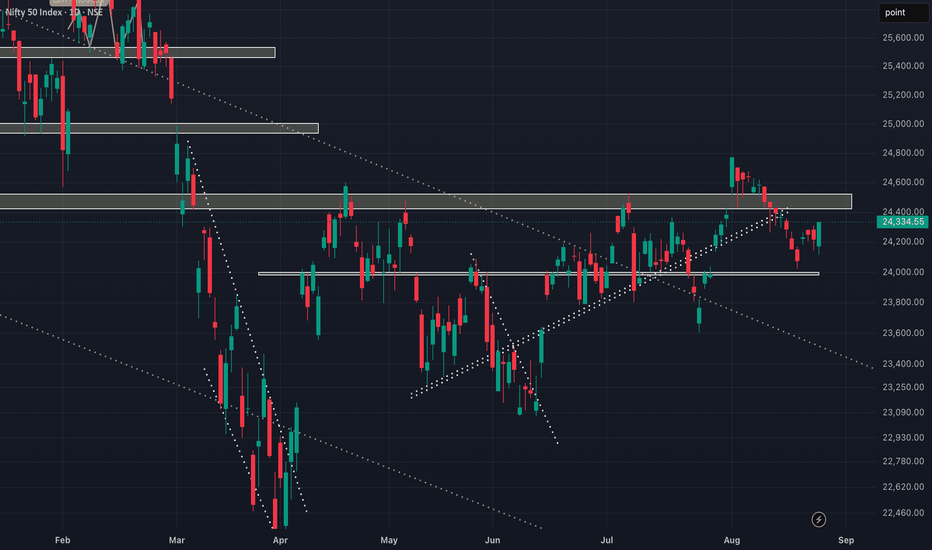932x550 pixels.
Task: Click the 25,600.00 price scale label
Action: coord(903,37)
